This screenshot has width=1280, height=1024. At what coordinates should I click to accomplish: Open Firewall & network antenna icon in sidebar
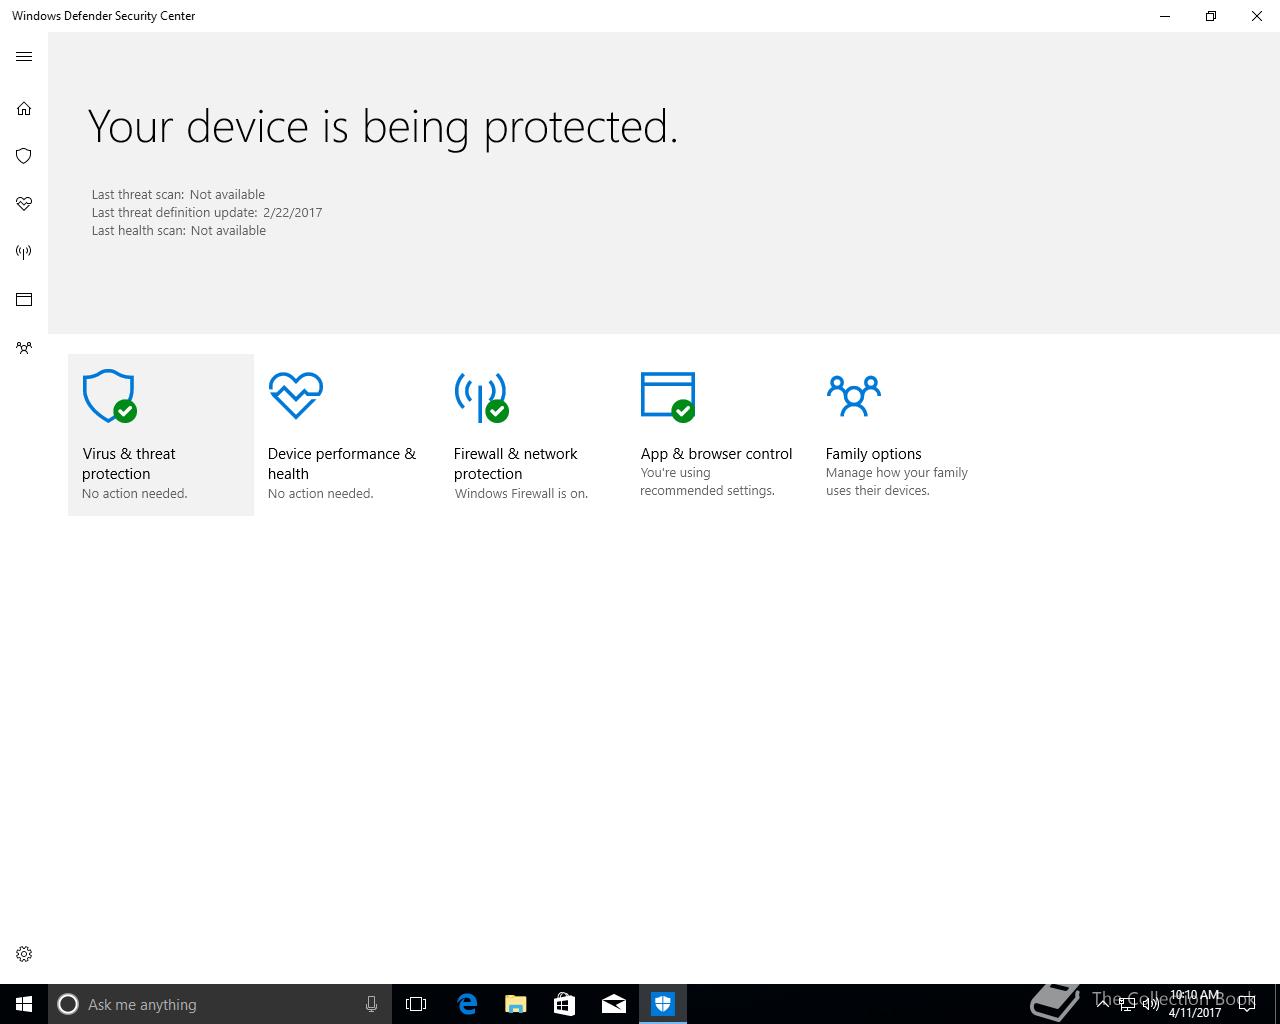(24, 252)
